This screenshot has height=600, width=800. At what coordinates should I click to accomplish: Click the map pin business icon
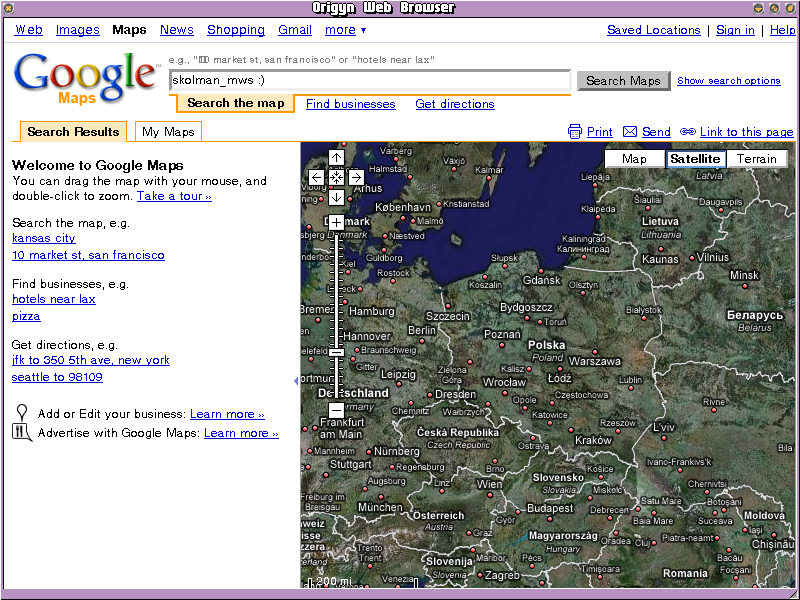point(21,412)
